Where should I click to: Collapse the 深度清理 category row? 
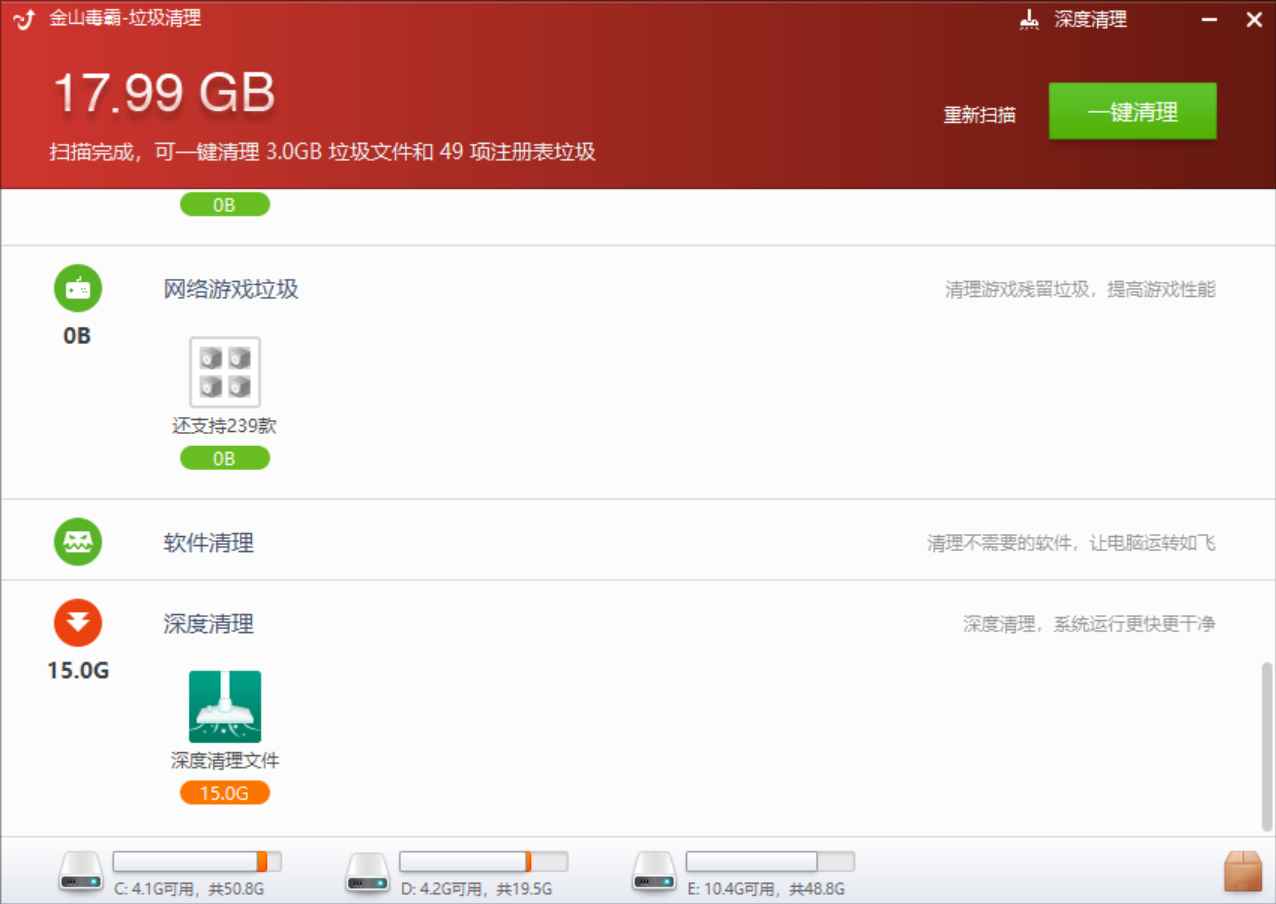point(208,623)
